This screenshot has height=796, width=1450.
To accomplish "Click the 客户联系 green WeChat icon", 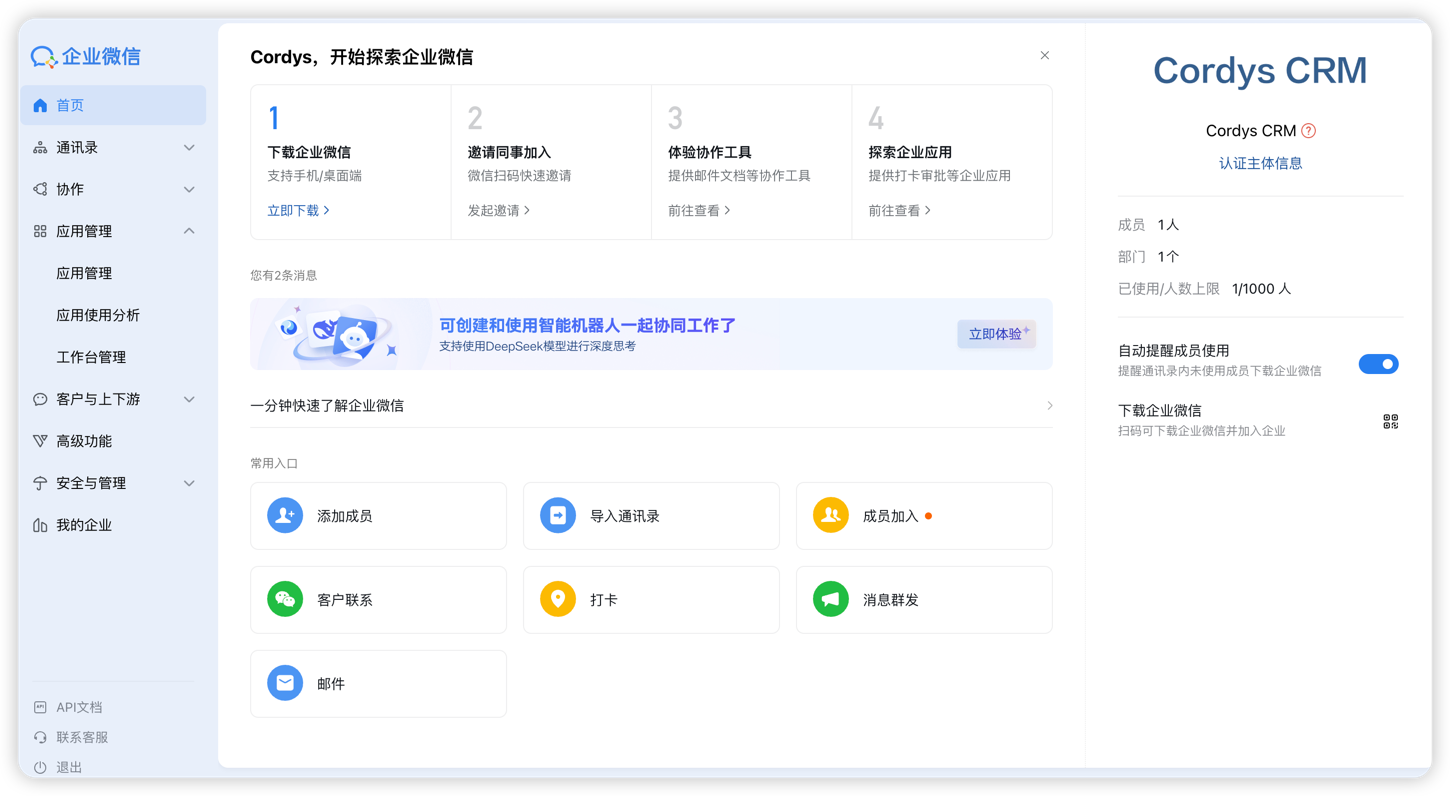I will tap(284, 599).
